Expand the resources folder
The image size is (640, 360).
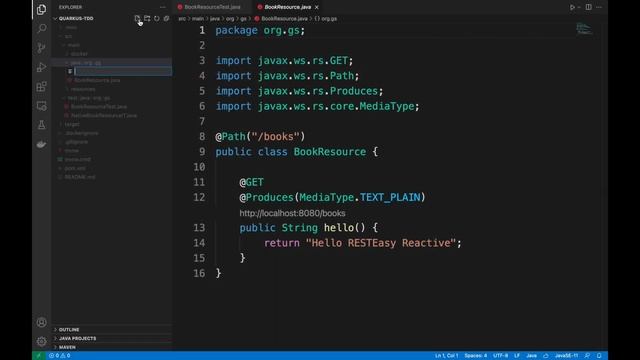[83, 89]
